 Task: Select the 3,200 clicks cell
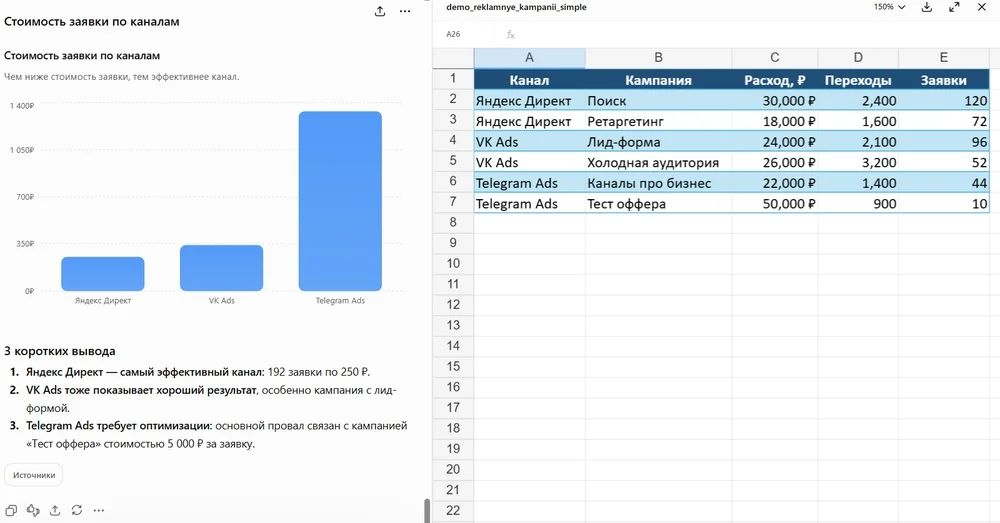pyautogui.click(x=858, y=163)
